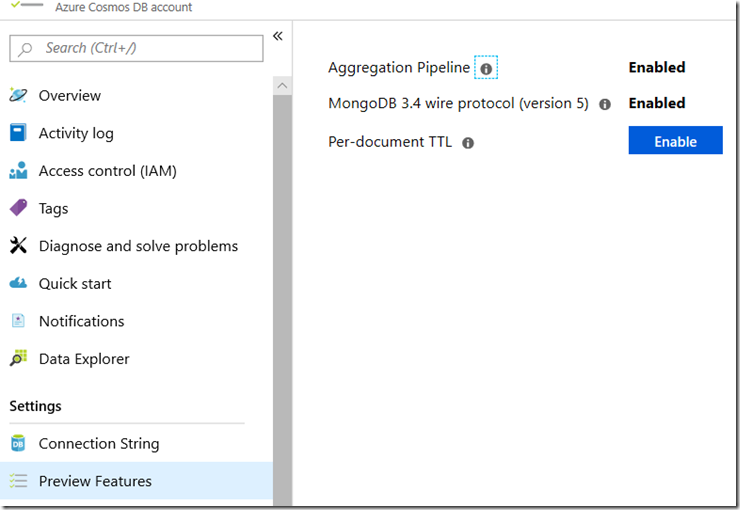The height and width of the screenshot is (510, 740).
Task: Enable Per-document TTL with the blue button
Action: pyautogui.click(x=675, y=141)
